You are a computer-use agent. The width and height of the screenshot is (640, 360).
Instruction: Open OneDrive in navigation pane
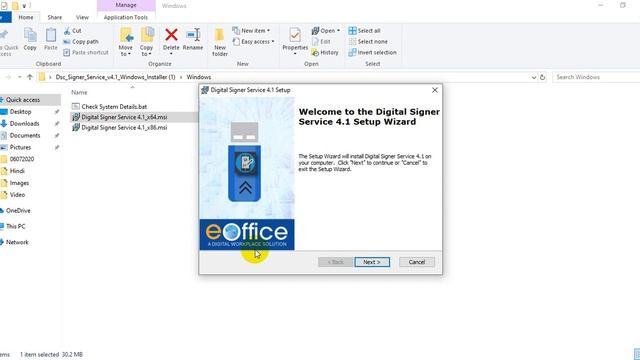pos(18,211)
